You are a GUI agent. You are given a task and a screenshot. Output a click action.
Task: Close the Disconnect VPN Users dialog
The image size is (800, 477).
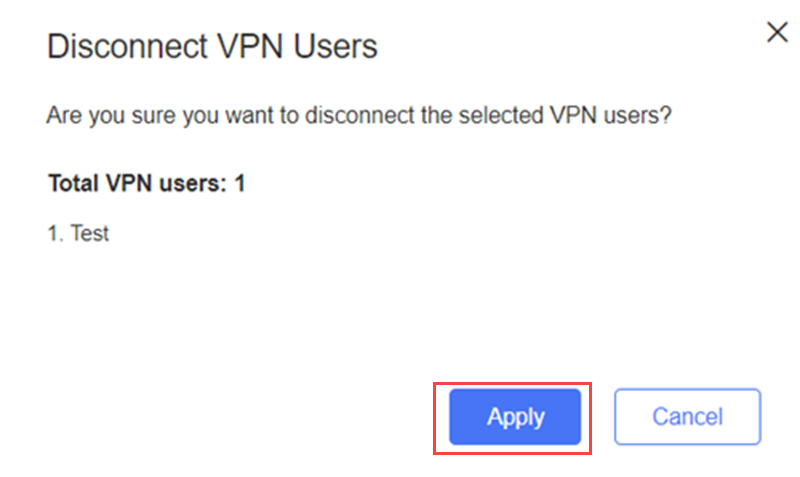point(777,33)
